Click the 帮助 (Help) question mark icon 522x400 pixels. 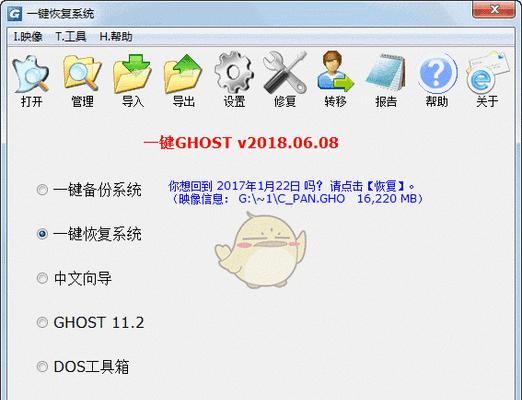(437, 73)
